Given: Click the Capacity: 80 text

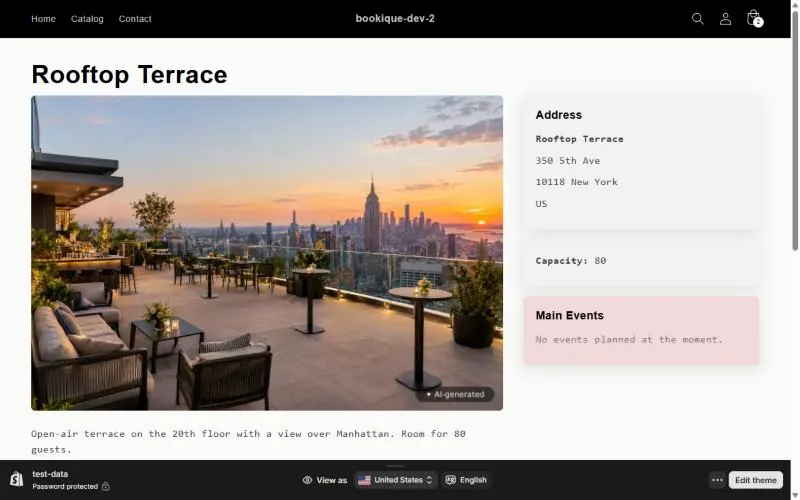Looking at the screenshot, I should pyautogui.click(x=571, y=261).
